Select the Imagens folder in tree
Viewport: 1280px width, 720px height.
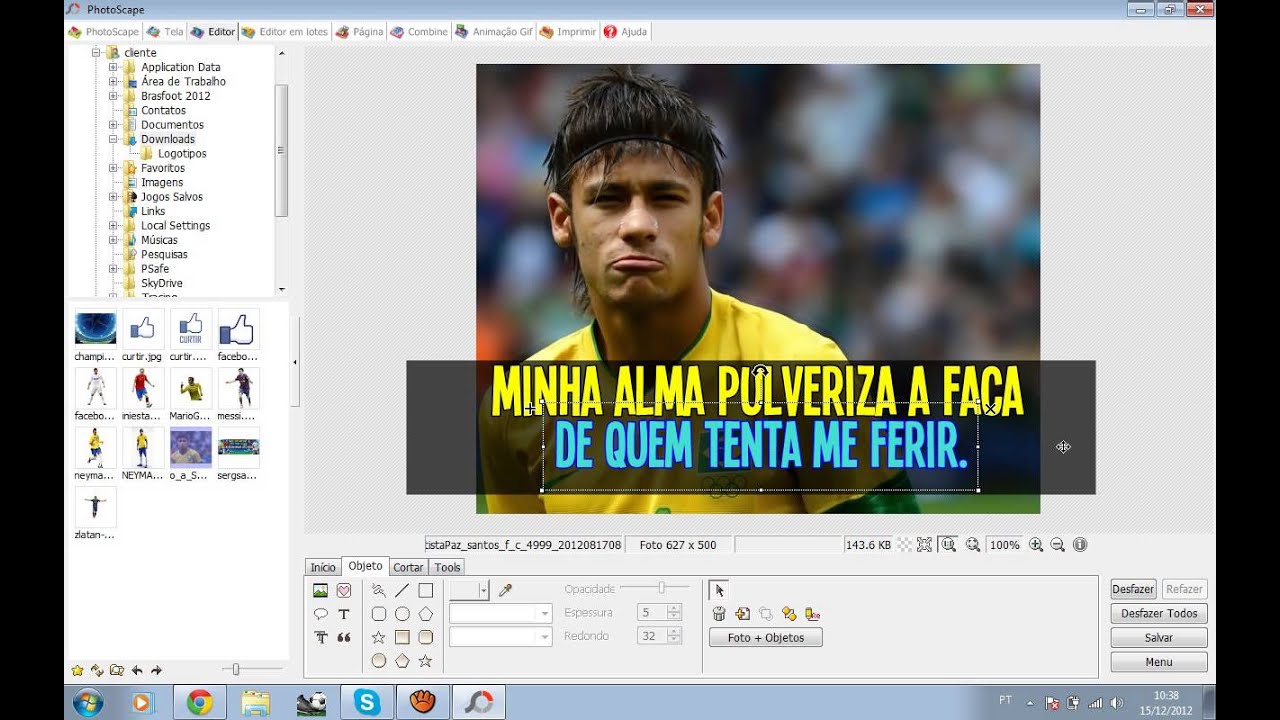162,183
